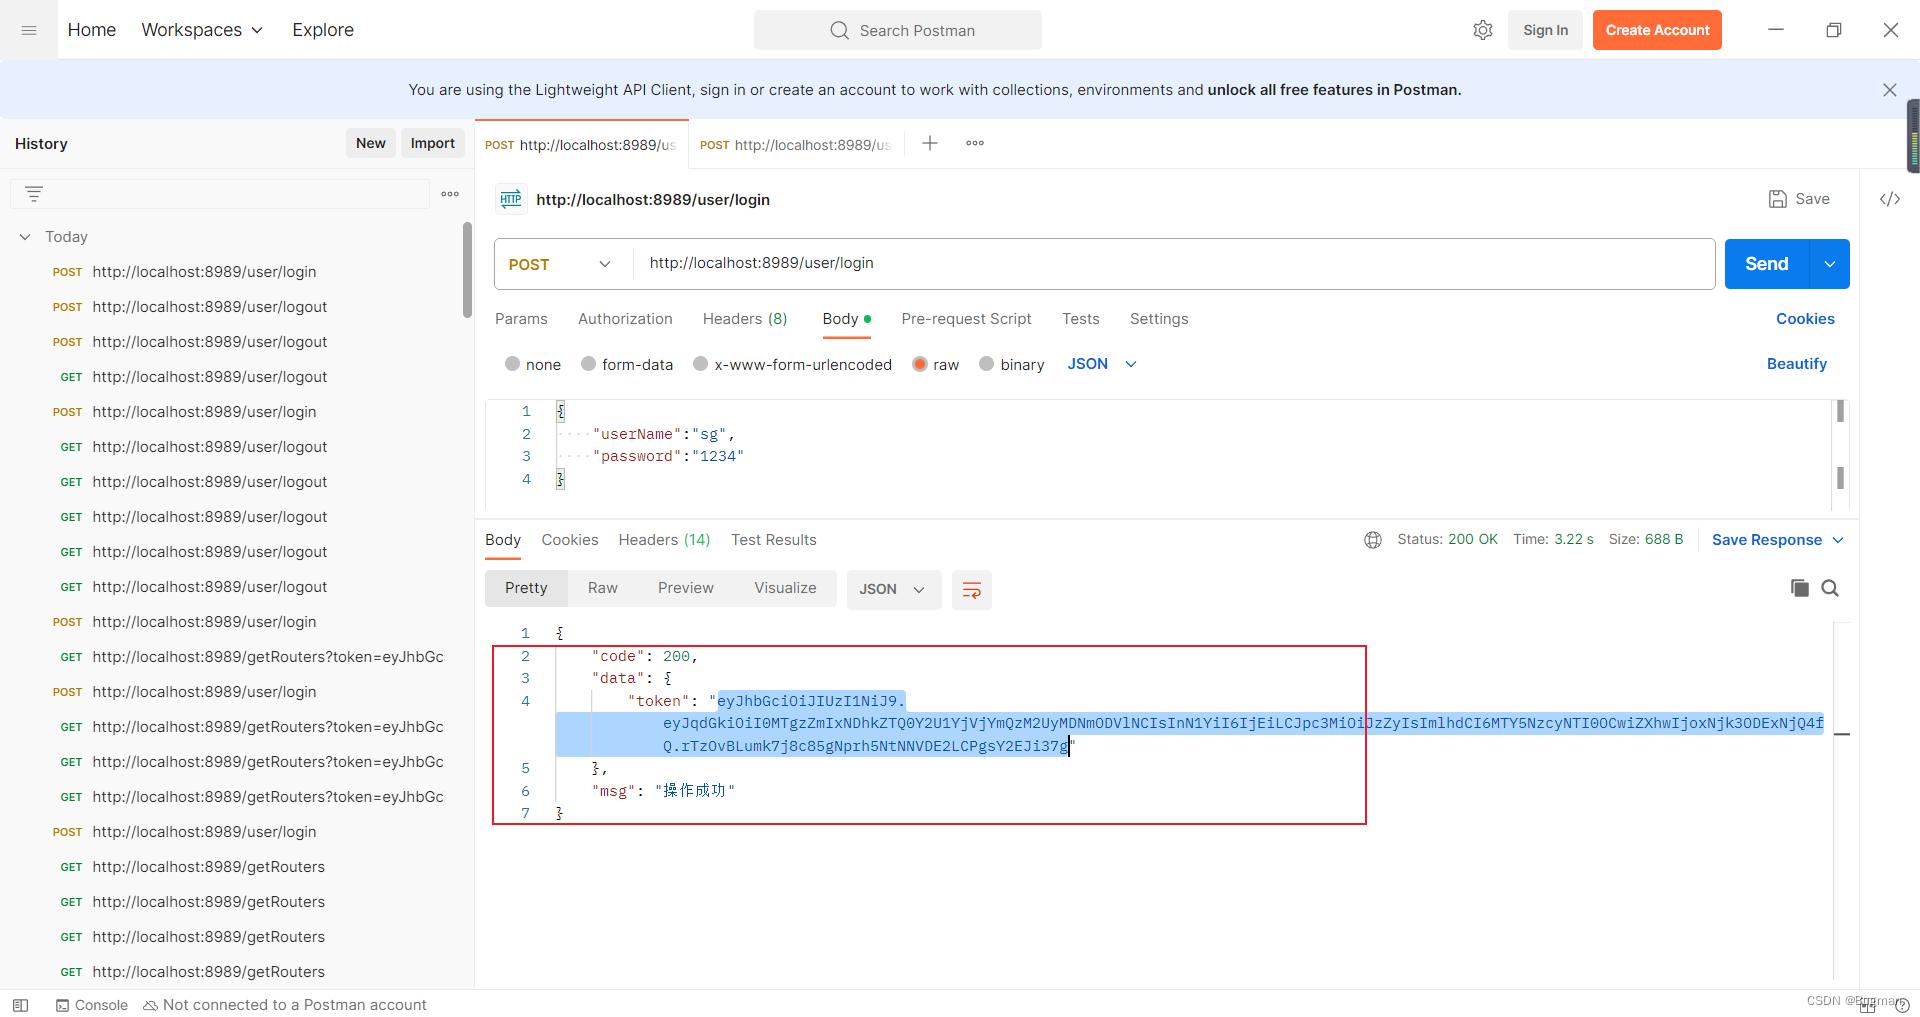Click the Save icon button
This screenshot has height=1017, width=1920.
(1799, 199)
